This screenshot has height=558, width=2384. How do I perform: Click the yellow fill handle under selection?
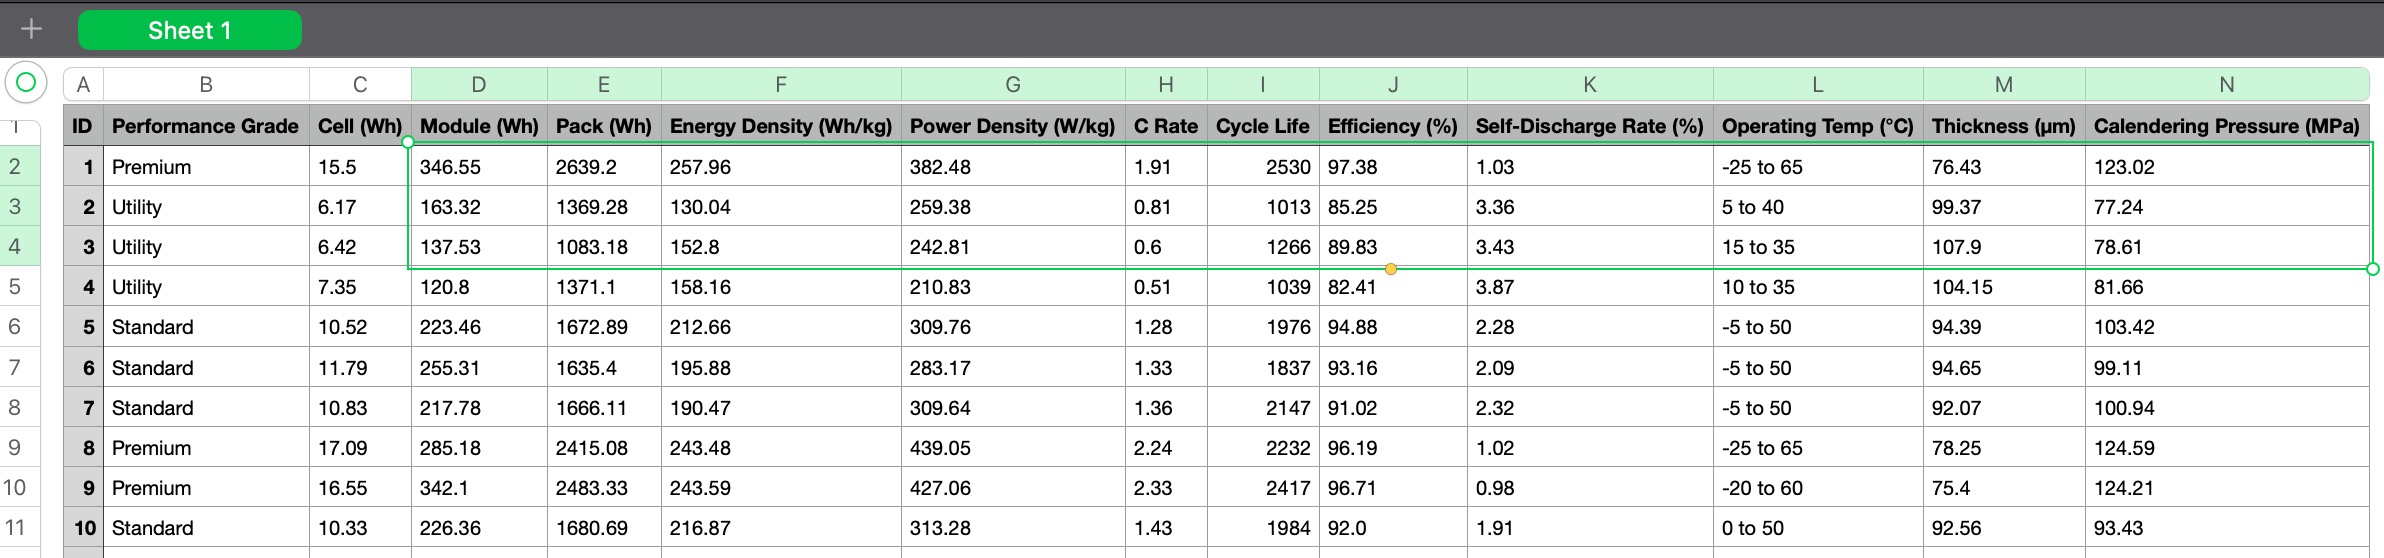click(1391, 269)
